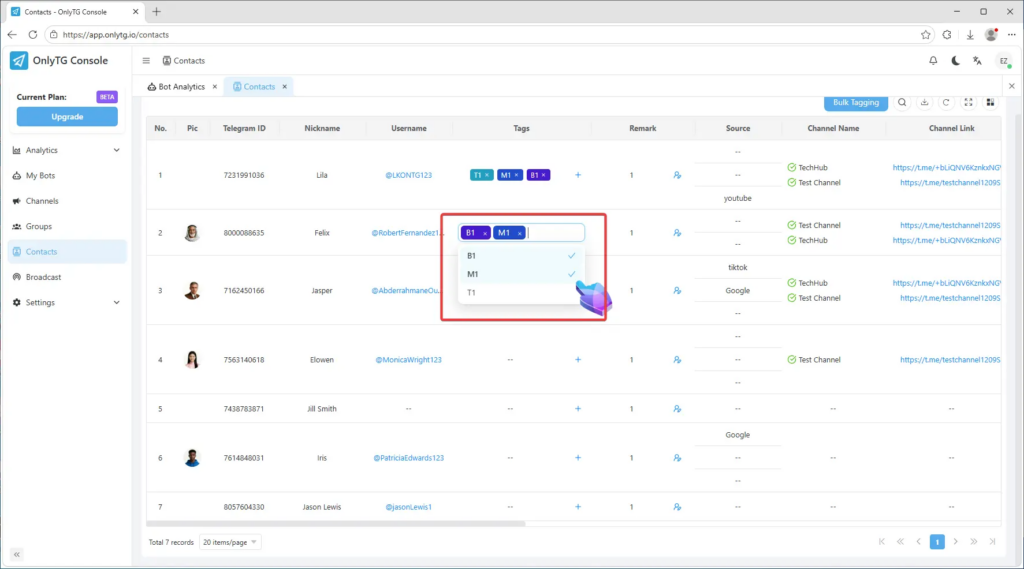Open the language translation icon
Screen dimensions: 1024x569
click(x=977, y=61)
